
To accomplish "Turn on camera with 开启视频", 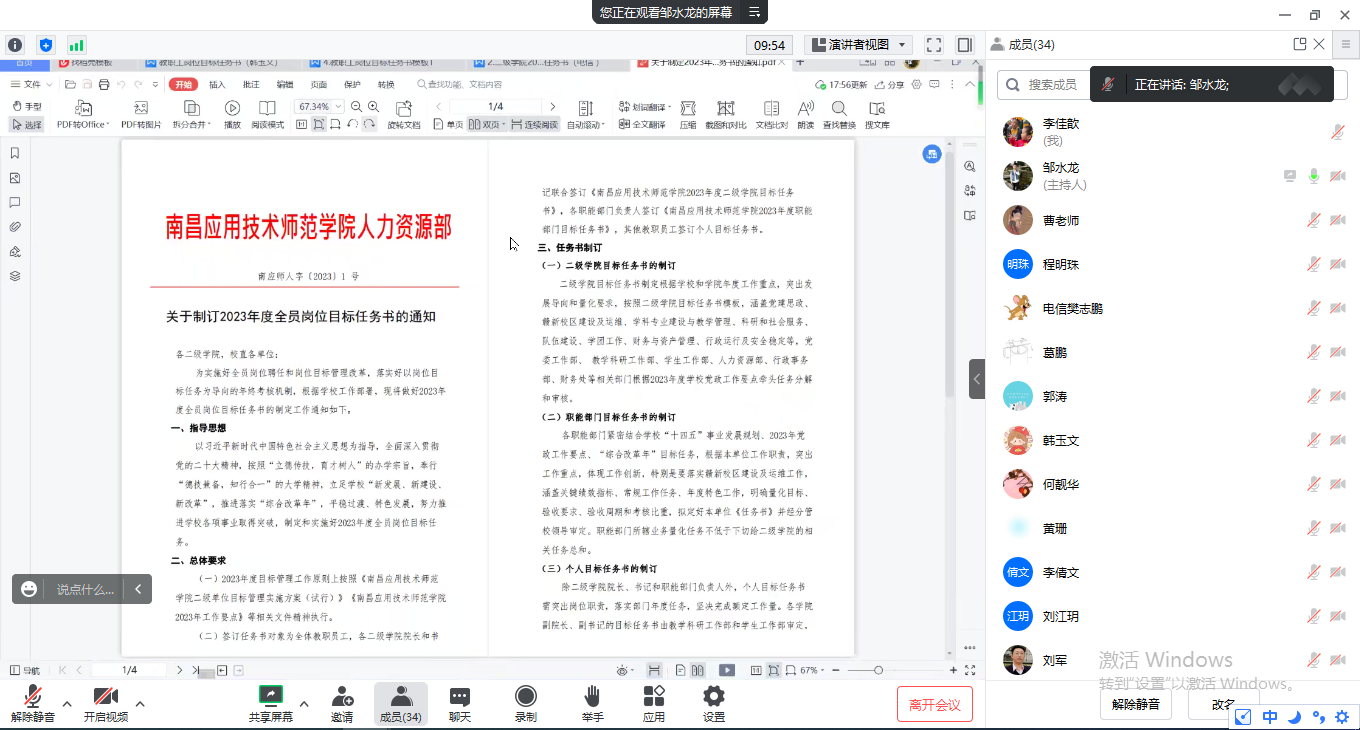I will pos(105,704).
